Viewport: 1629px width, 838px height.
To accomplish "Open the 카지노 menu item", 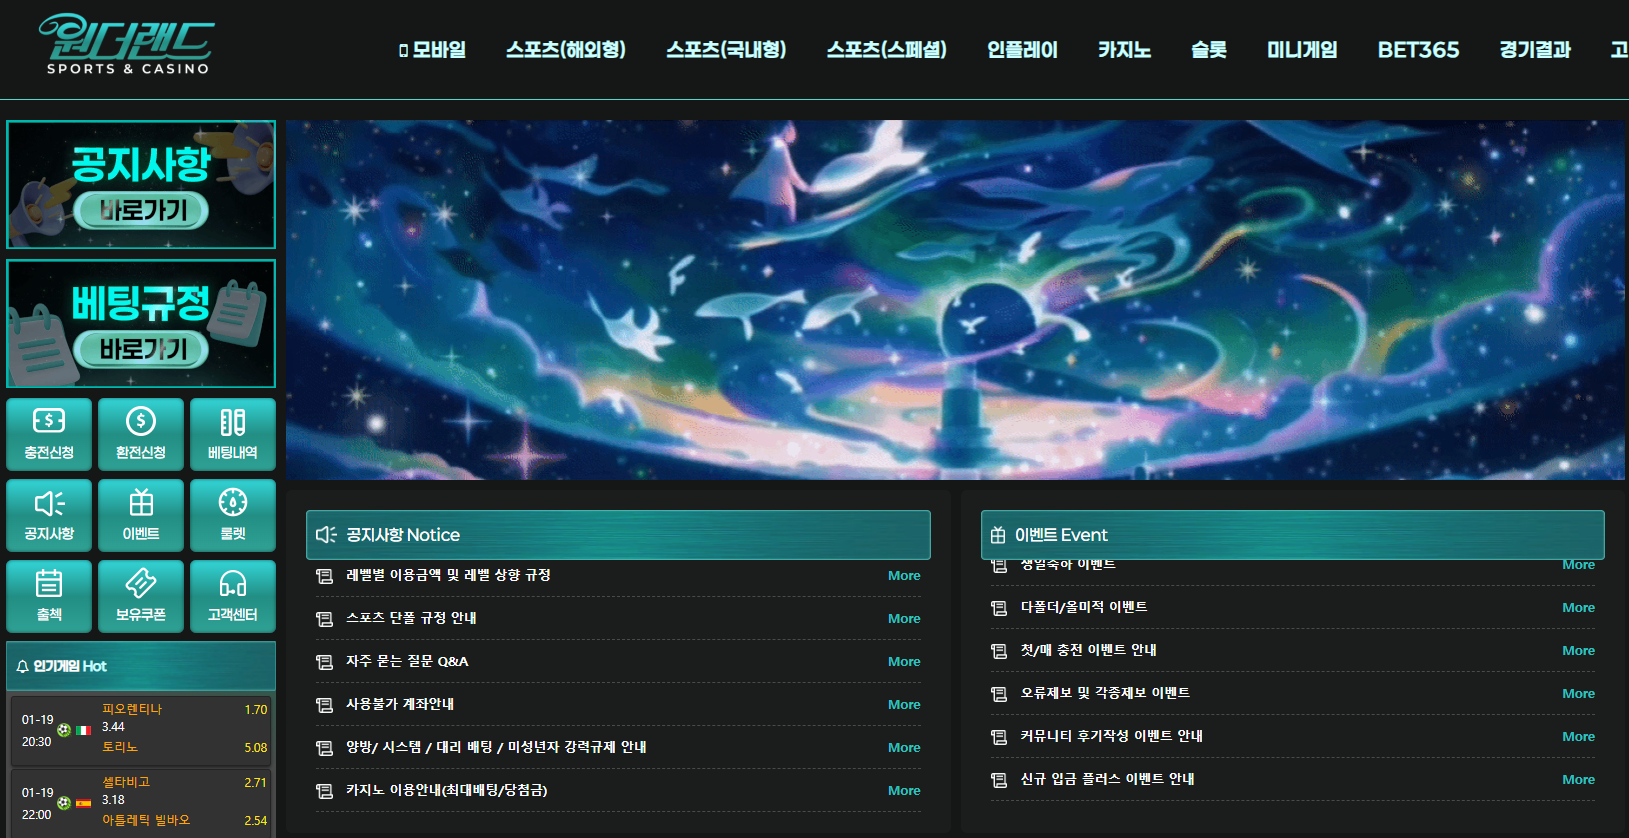I will 1124,49.
